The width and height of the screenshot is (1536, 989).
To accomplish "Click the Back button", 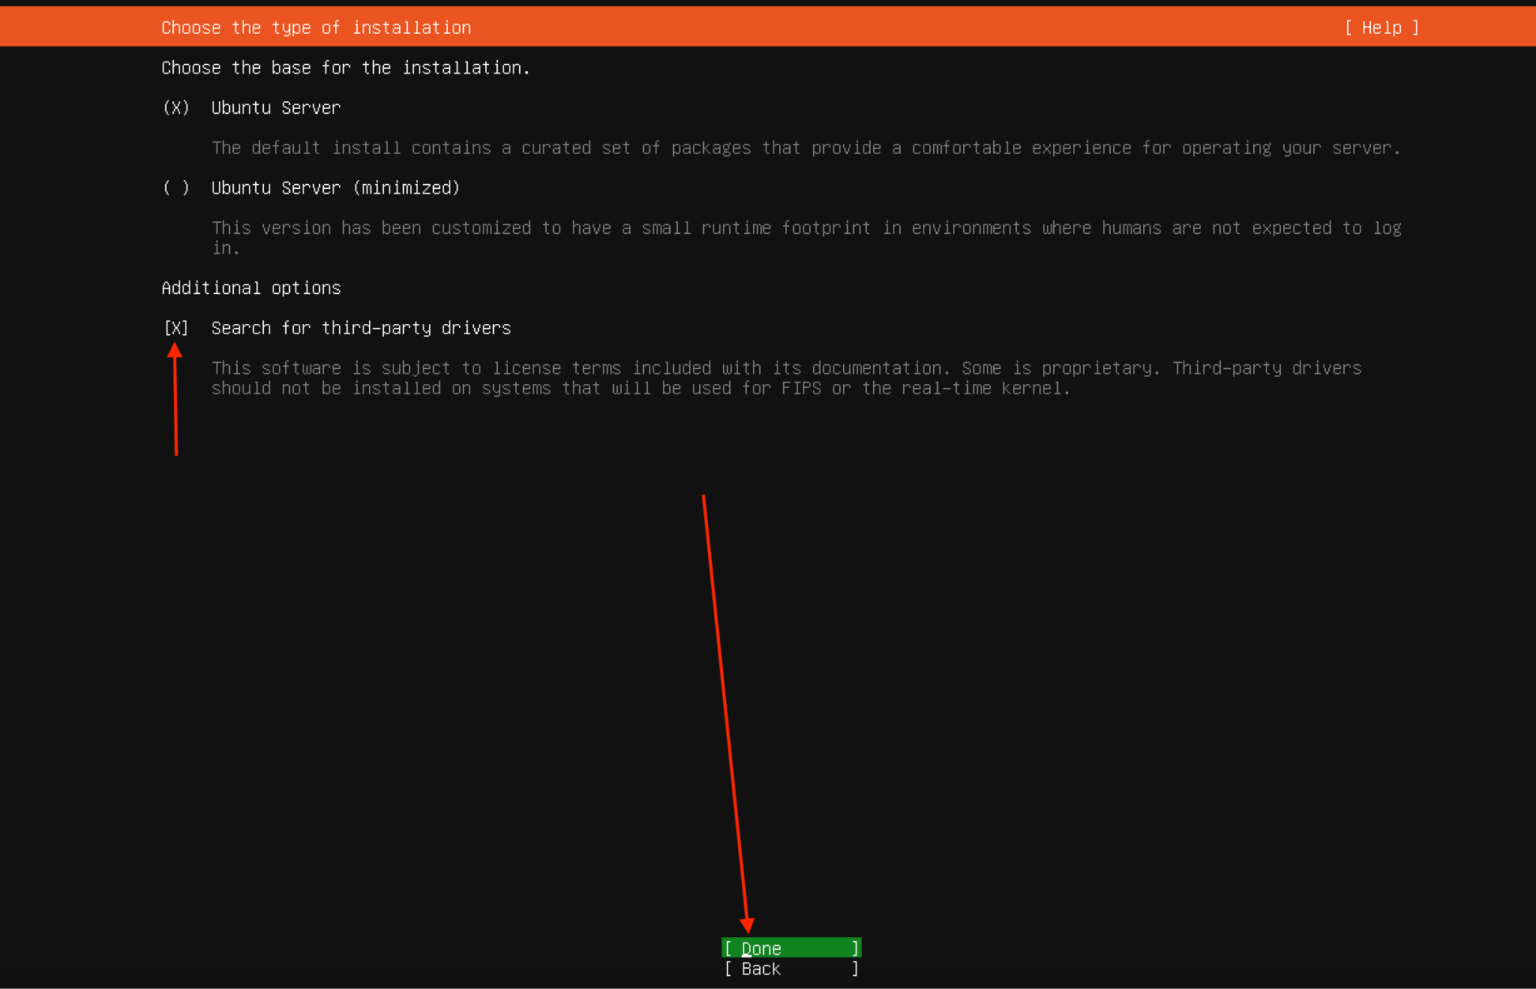I will [790, 968].
